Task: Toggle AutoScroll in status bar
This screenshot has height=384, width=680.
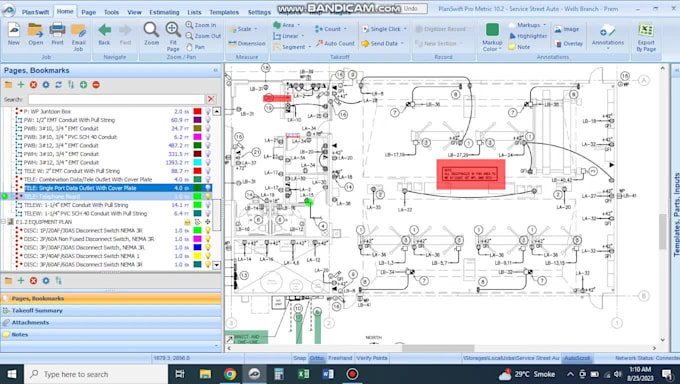Action: point(577,358)
